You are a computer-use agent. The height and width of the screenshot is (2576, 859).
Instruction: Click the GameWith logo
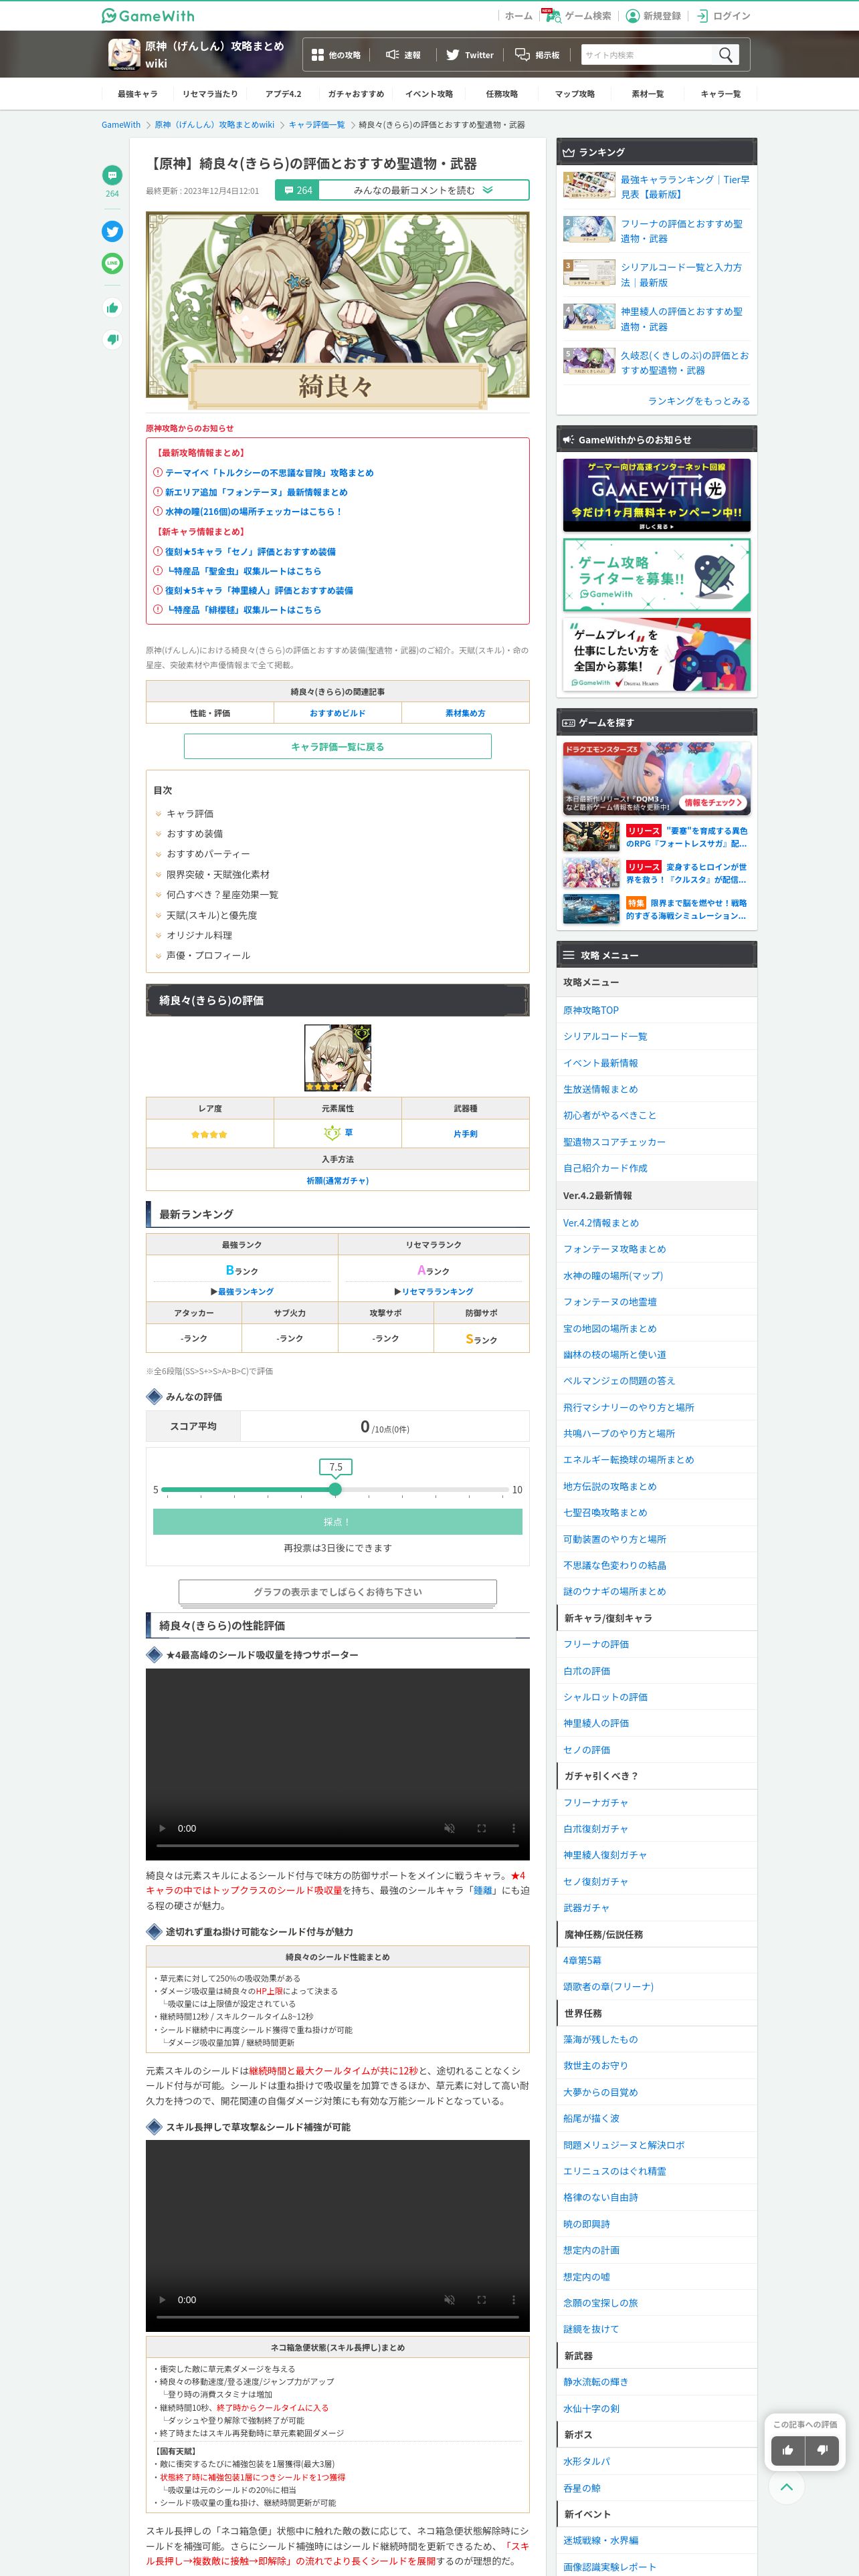(x=148, y=15)
